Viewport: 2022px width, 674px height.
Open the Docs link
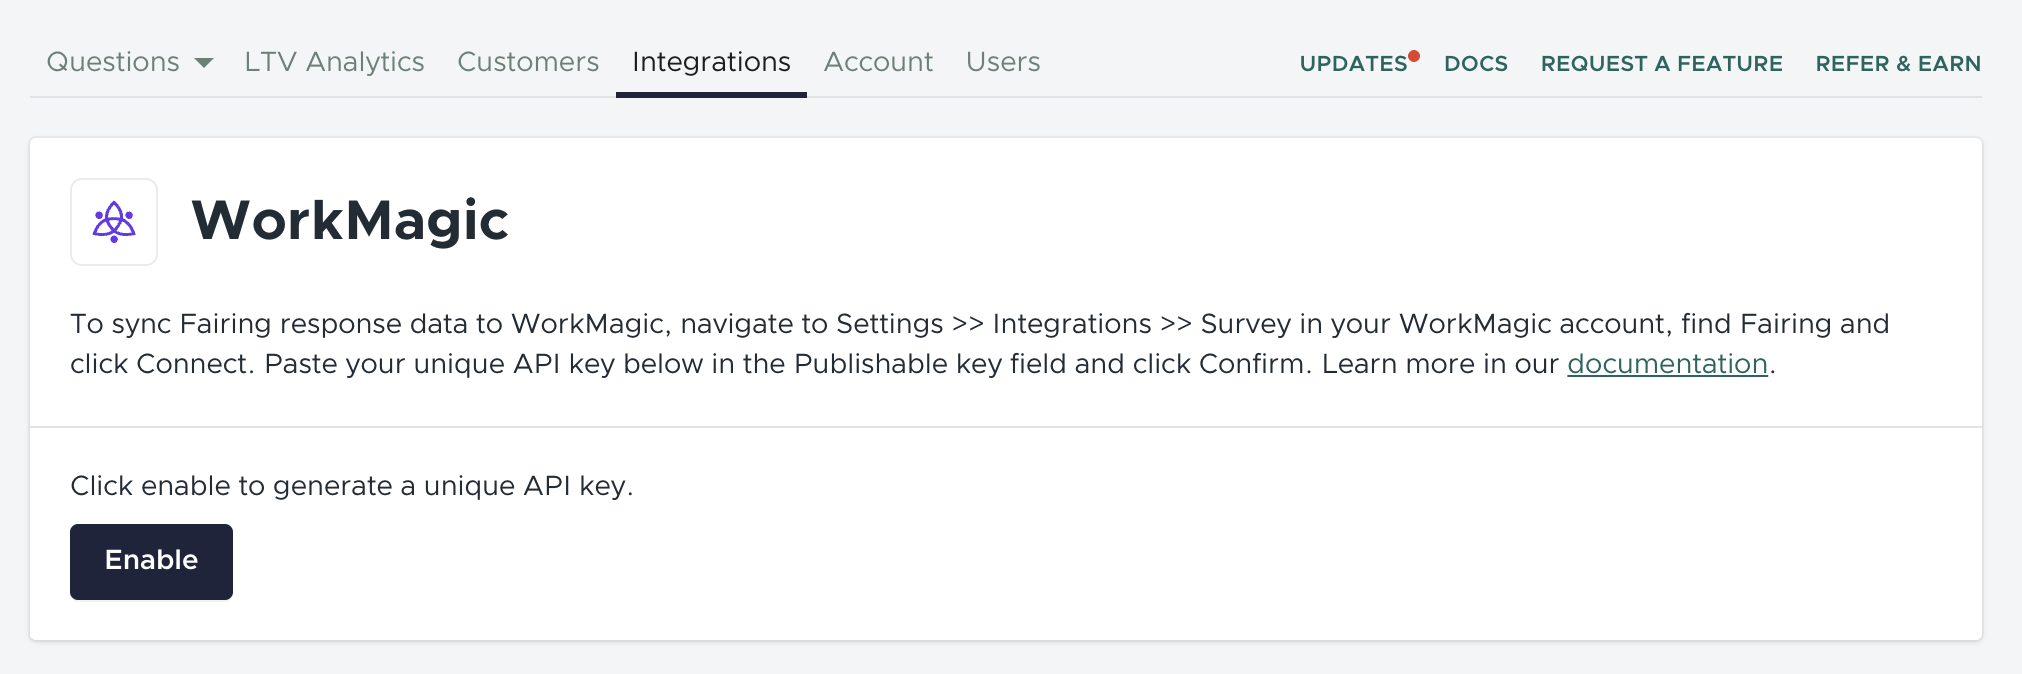click(x=1476, y=64)
